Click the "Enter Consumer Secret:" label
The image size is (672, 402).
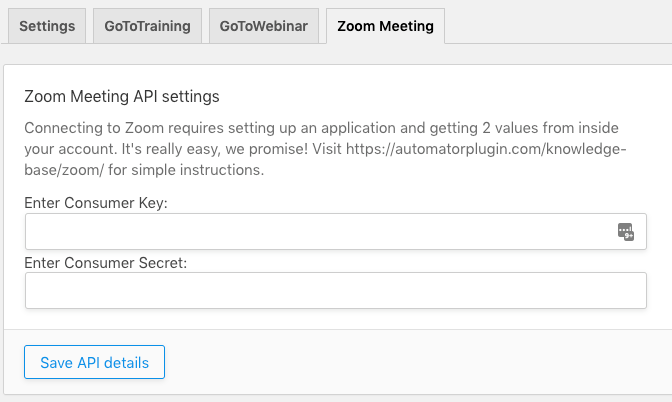pyautogui.click(x=105, y=263)
